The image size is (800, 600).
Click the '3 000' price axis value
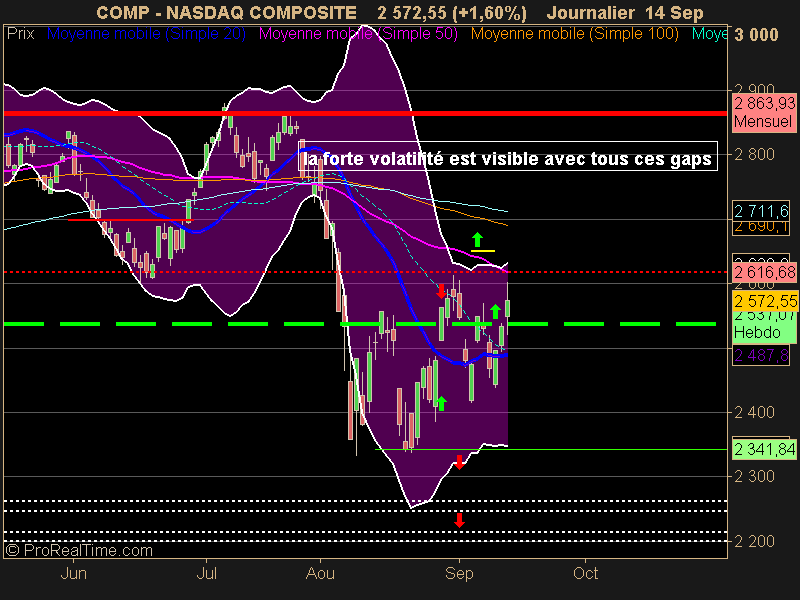pos(757,35)
